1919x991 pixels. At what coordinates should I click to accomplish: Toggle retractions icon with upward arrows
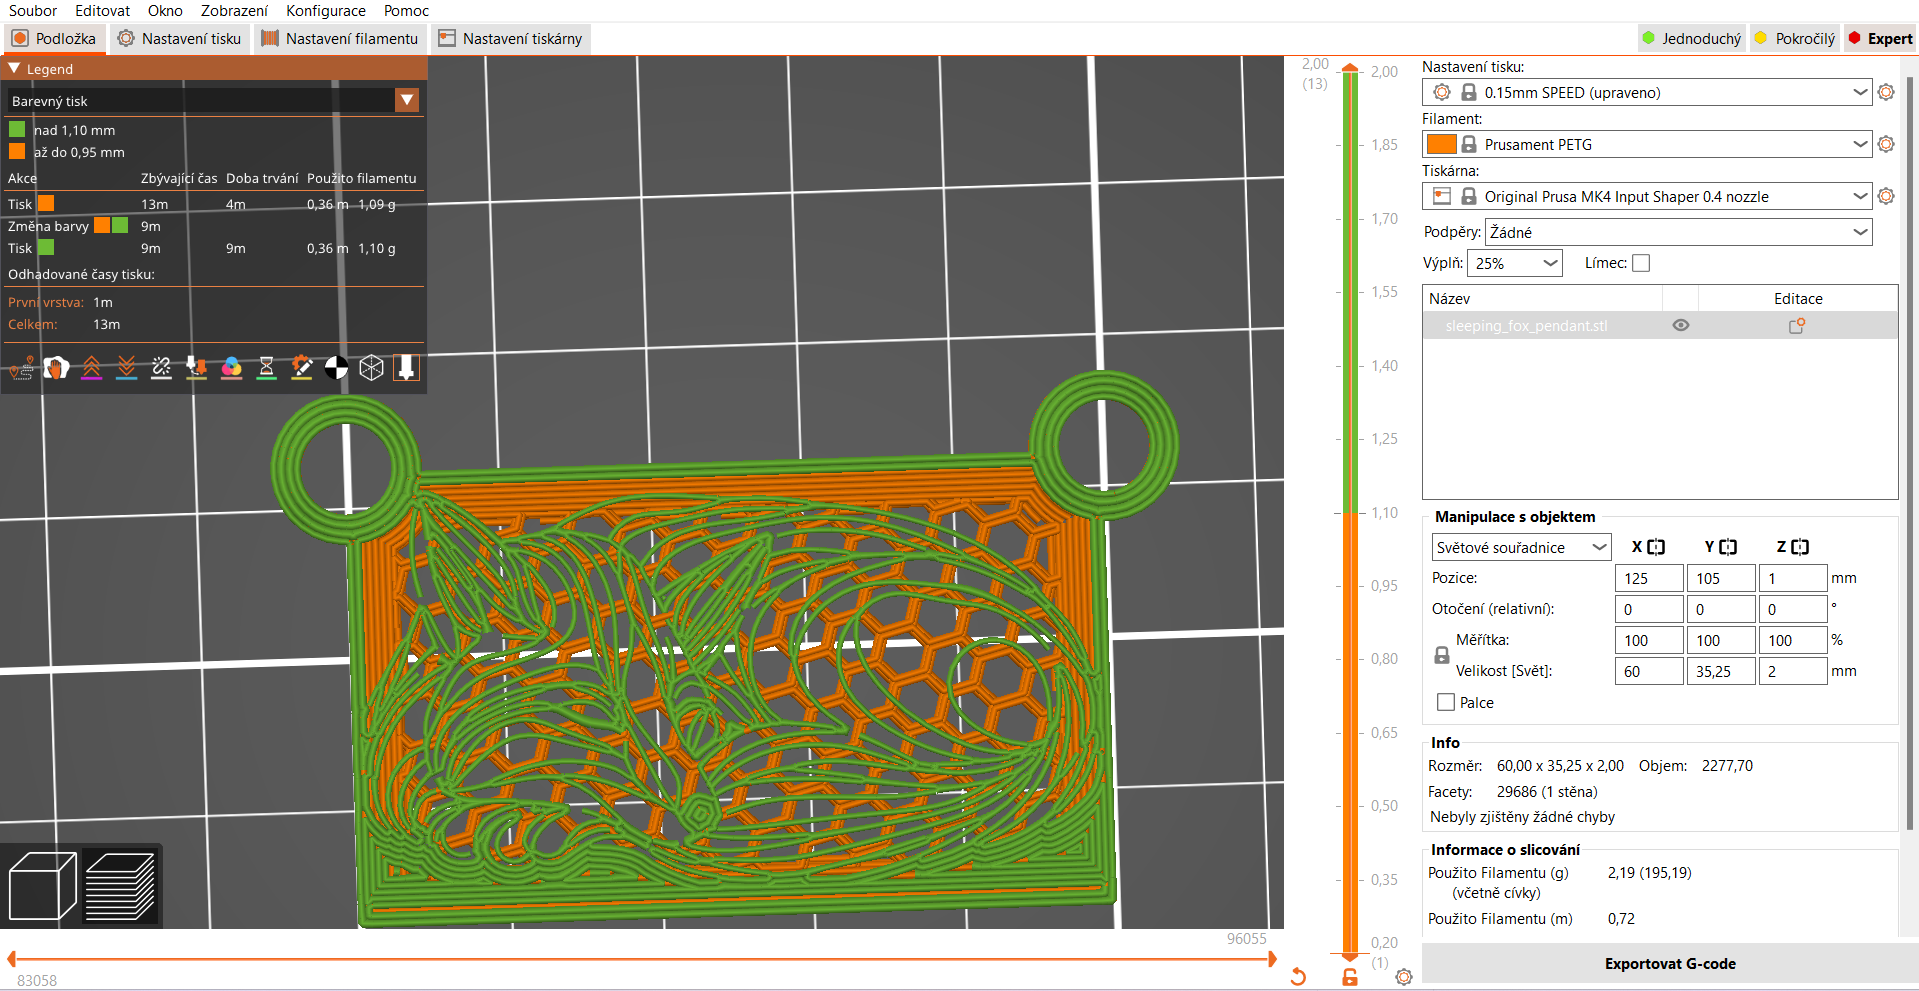coord(92,368)
